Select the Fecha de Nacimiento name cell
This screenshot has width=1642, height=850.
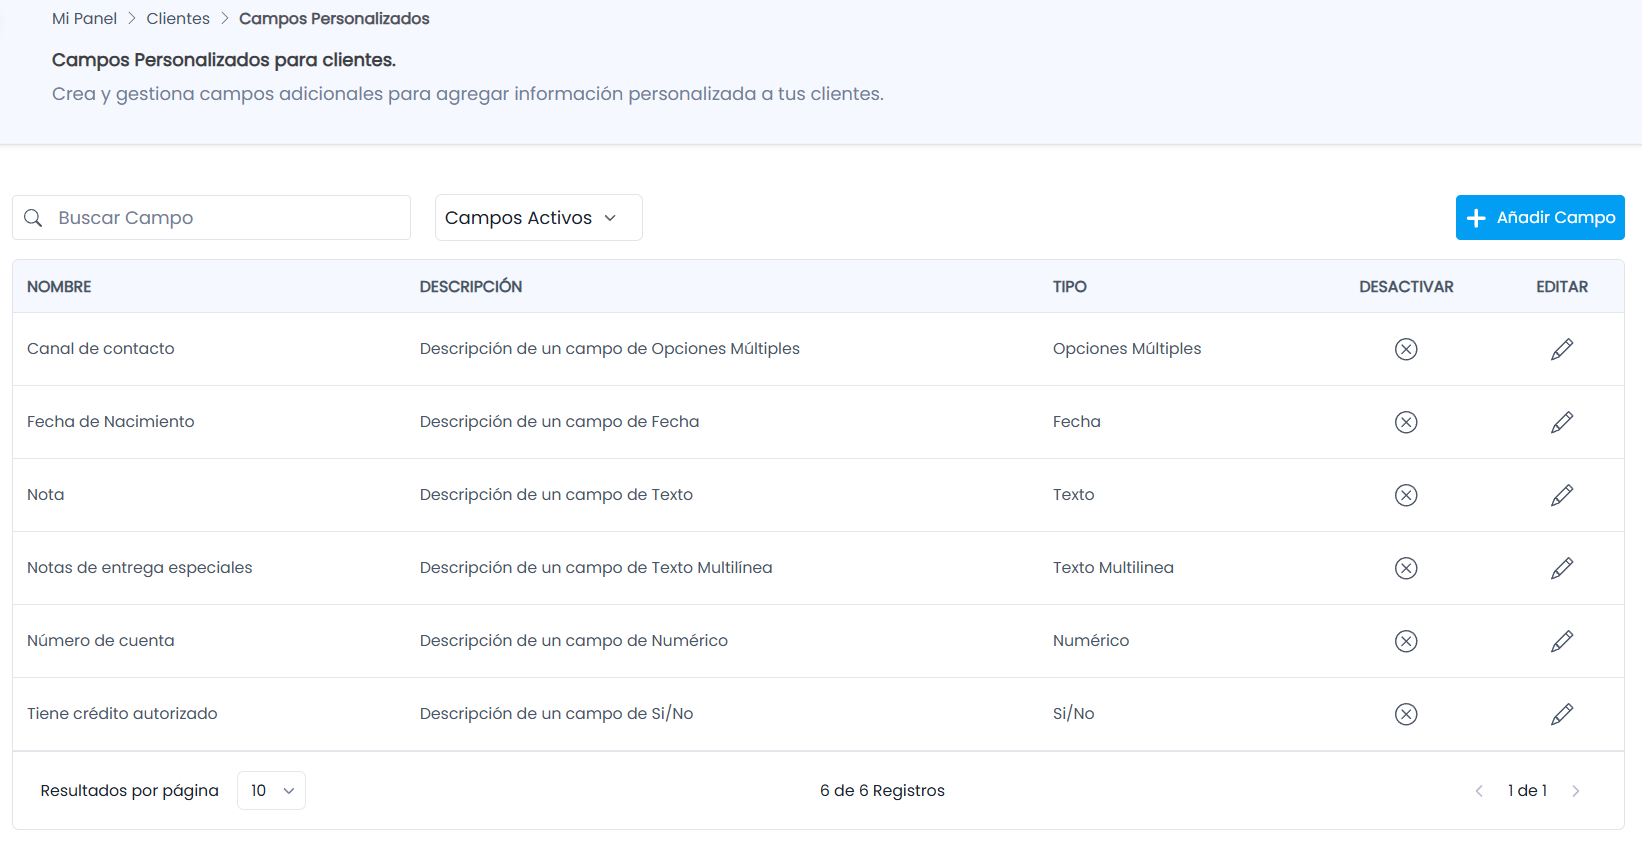coord(111,422)
